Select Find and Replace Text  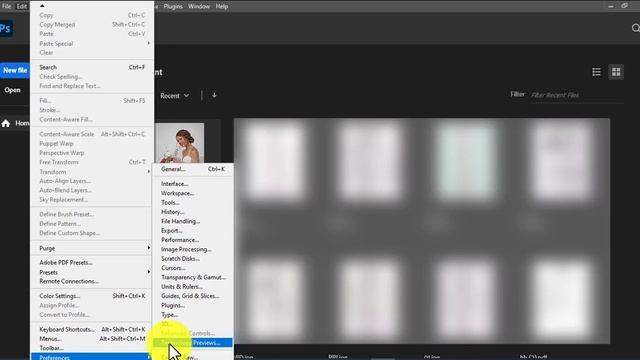click(x=92, y=86)
